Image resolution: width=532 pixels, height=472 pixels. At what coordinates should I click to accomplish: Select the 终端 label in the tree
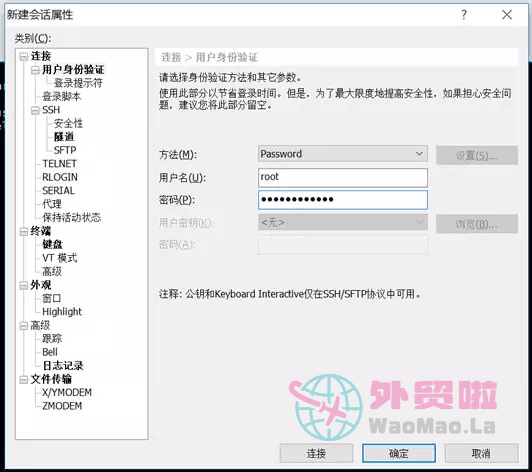(x=41, y=231)
